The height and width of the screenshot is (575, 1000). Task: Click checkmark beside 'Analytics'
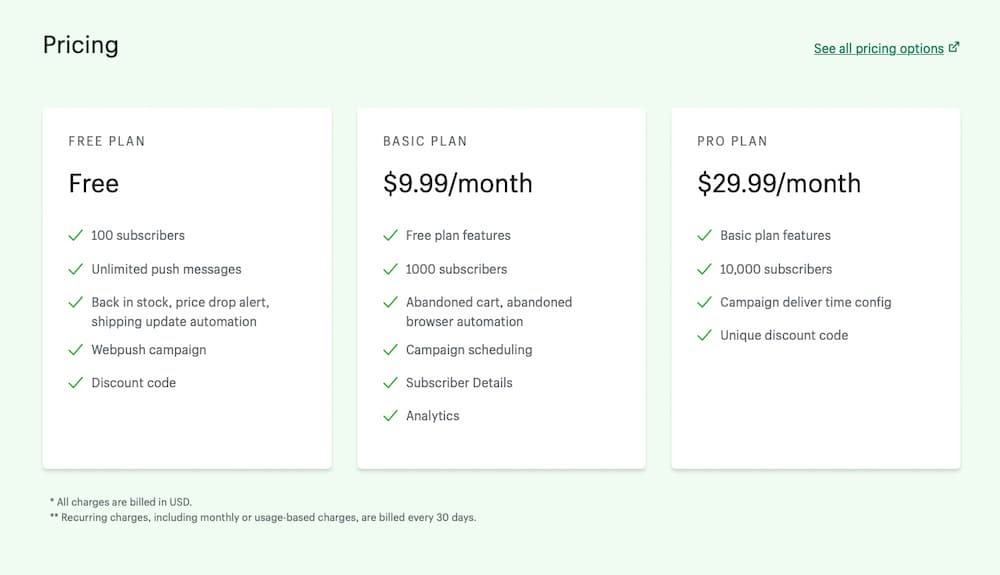coord(390,416)
